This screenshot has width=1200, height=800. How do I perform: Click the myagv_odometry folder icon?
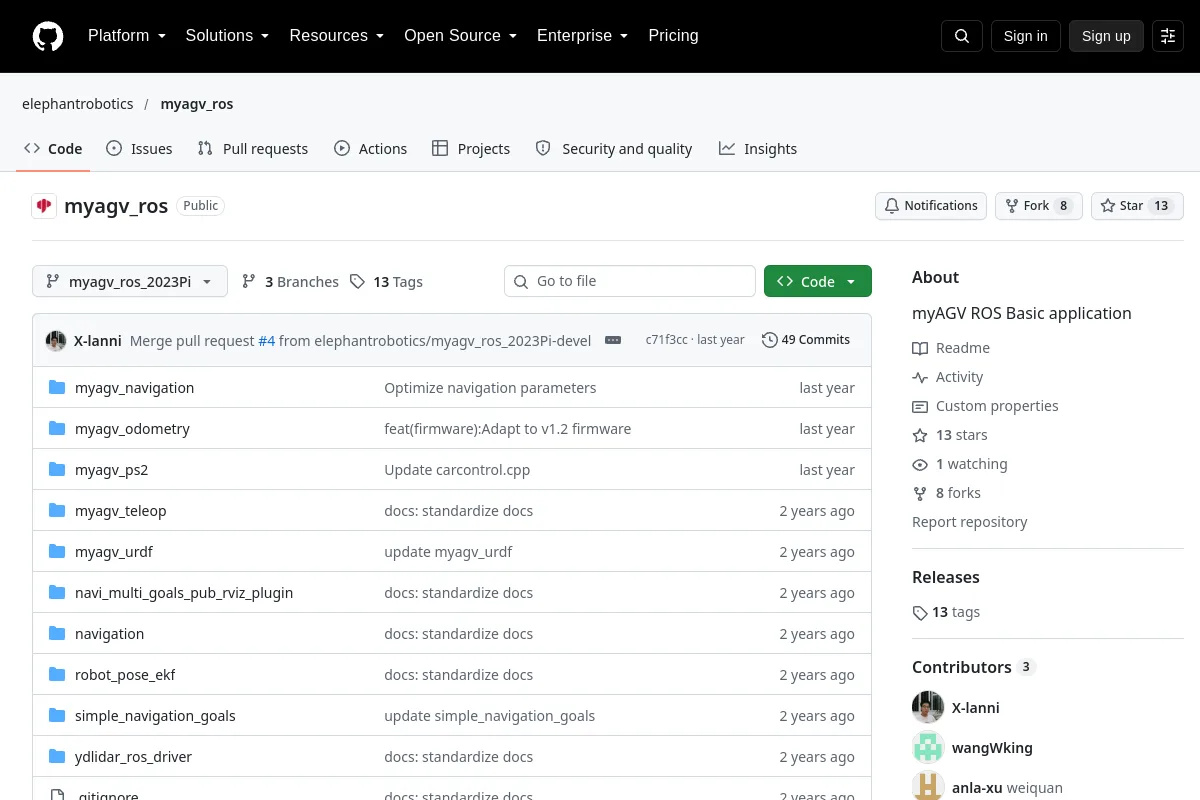coord(57,429)
